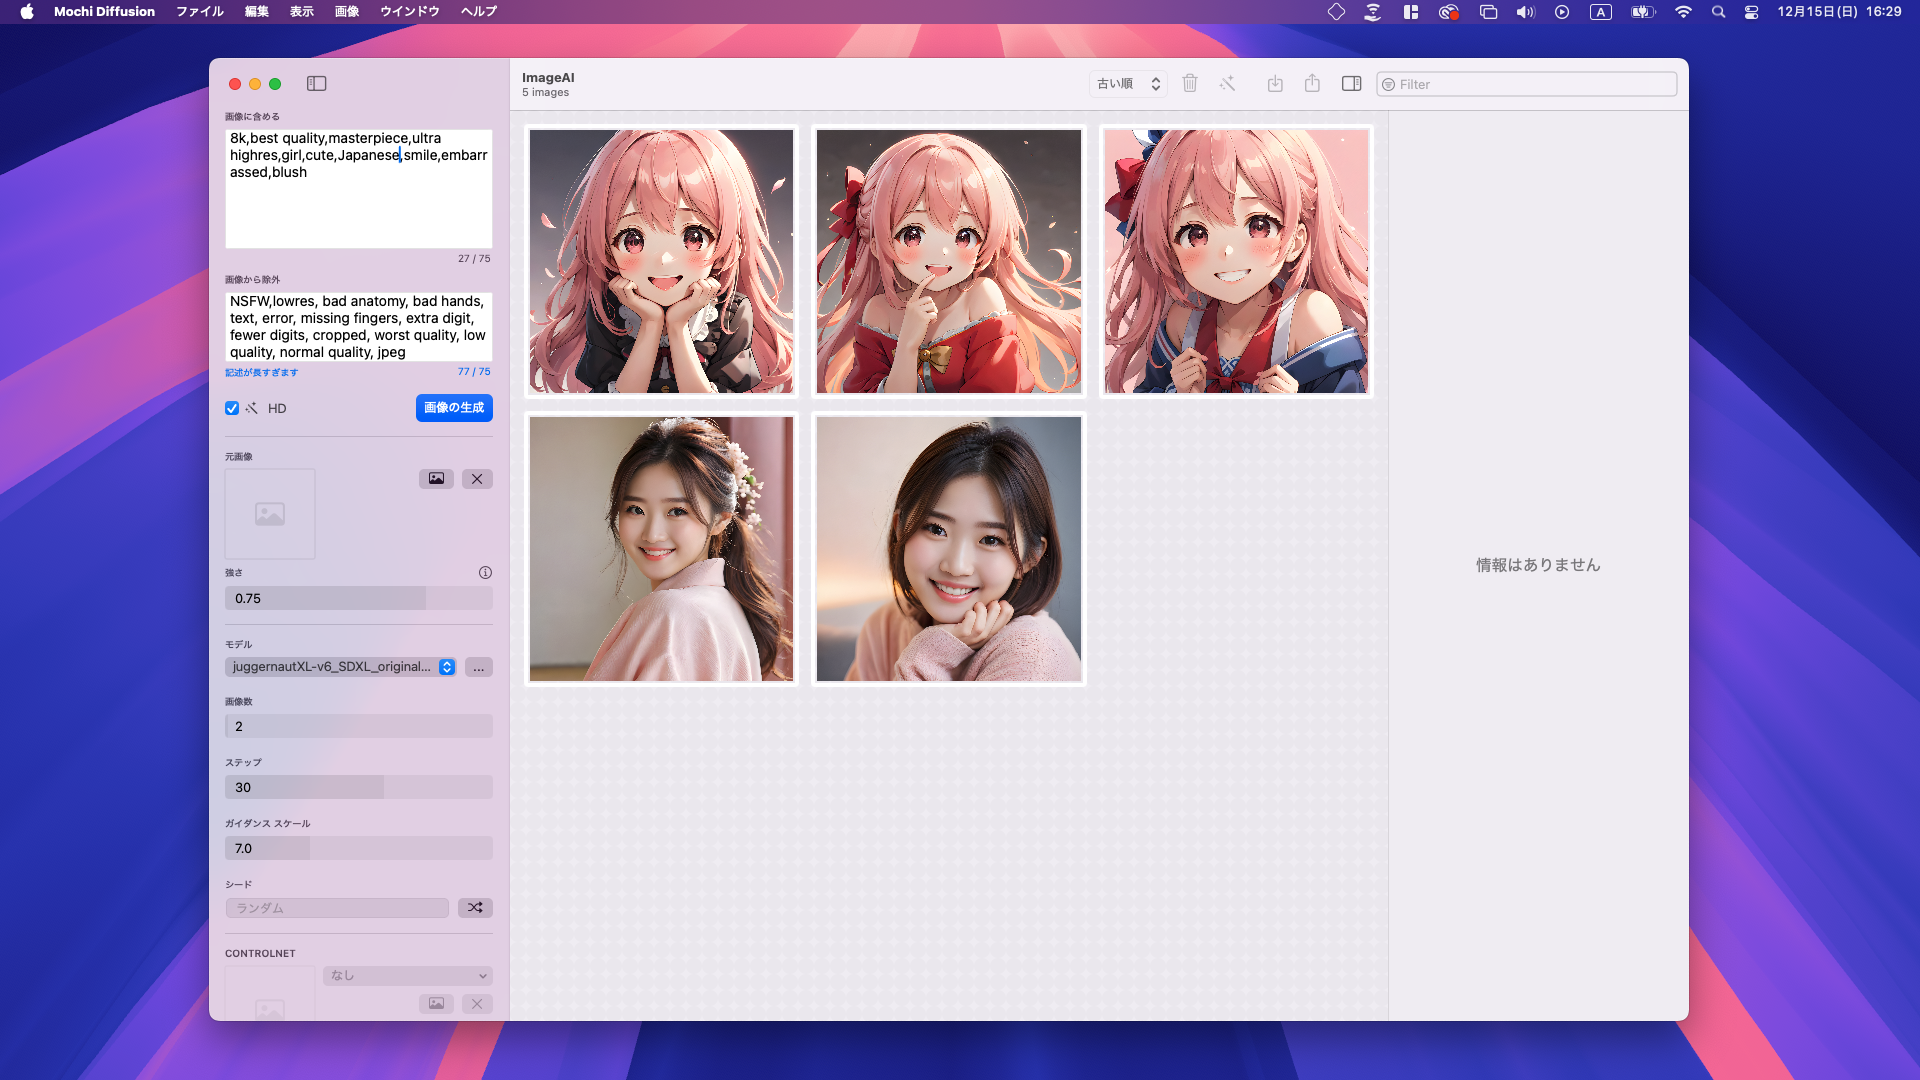Viewport: 1920px width, 1080px height.
Task: Clear the source image with X button
Action: click(477, 479)
